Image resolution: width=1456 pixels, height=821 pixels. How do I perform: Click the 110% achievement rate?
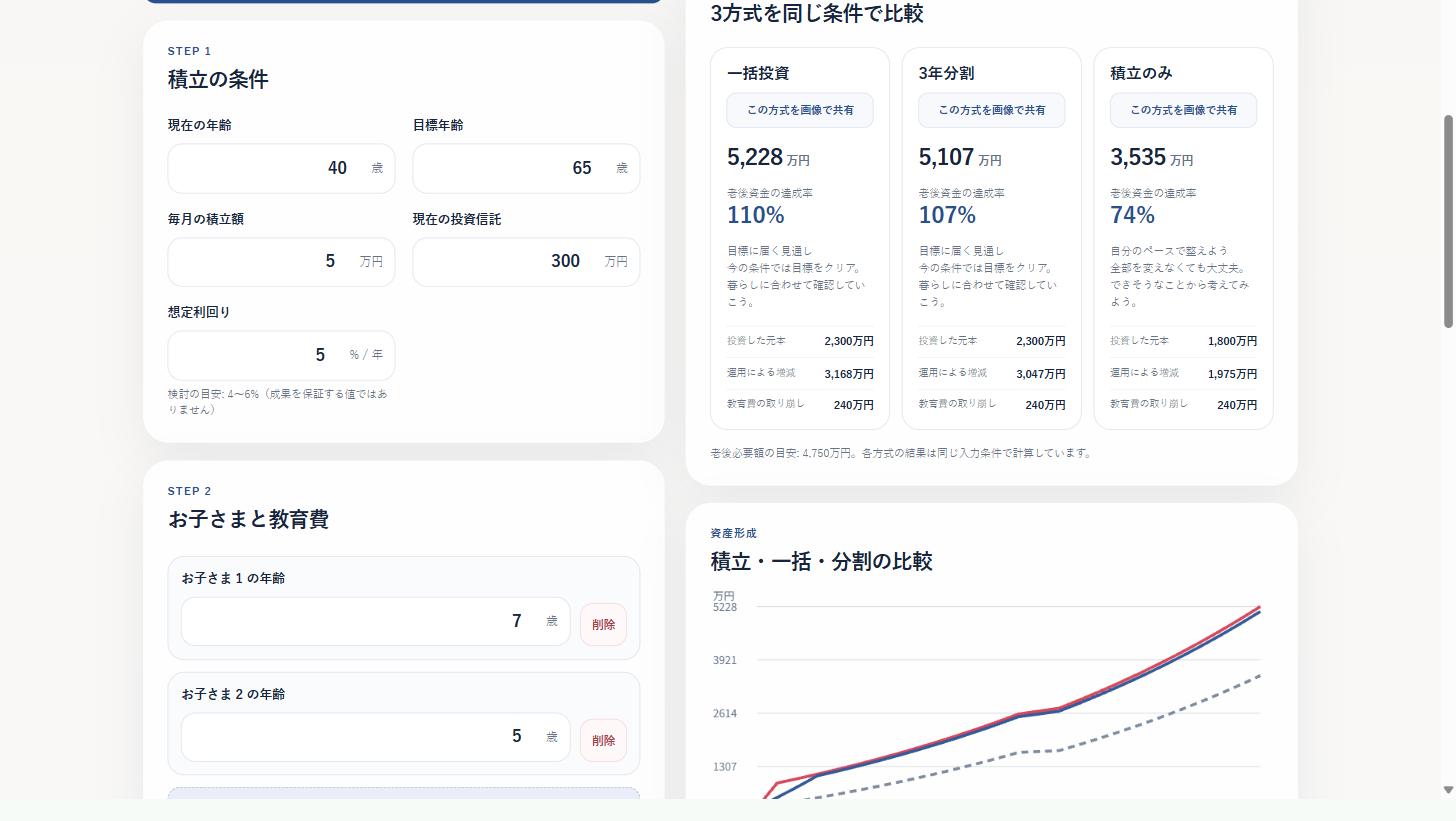[756, 215]
